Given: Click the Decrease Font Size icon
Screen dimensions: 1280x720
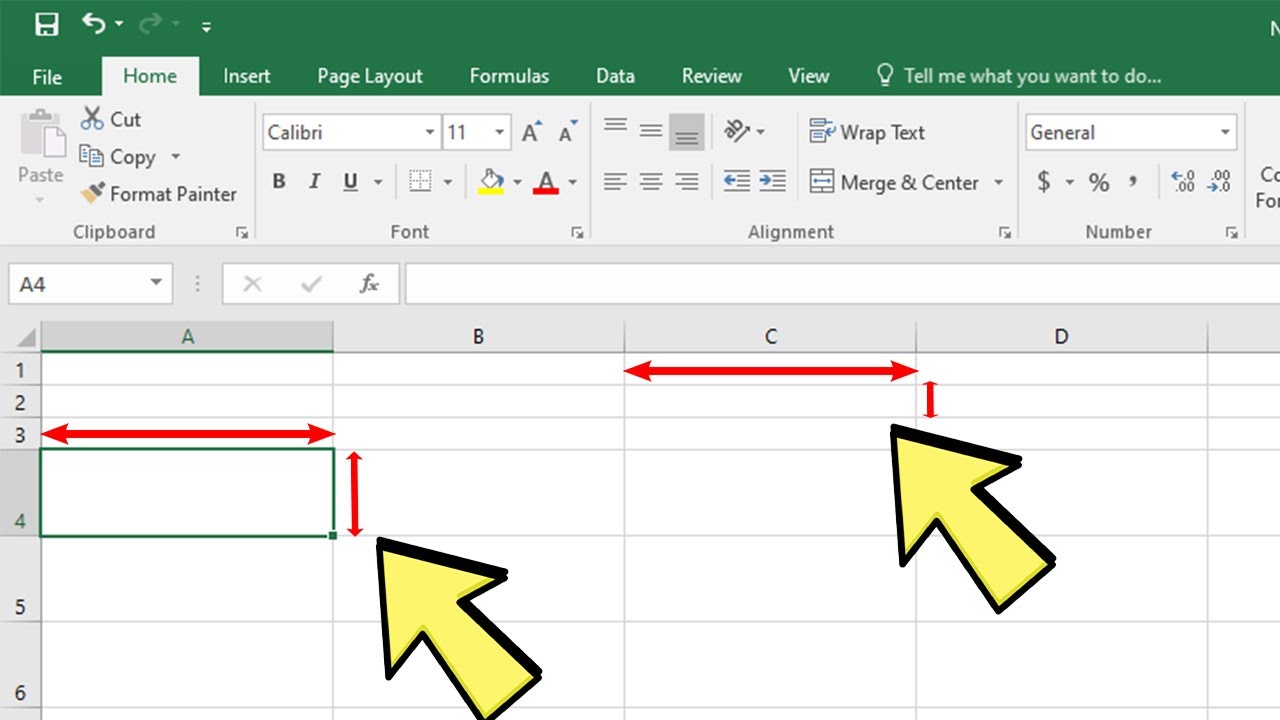Looking at the screenshot, I should (567, 132).
